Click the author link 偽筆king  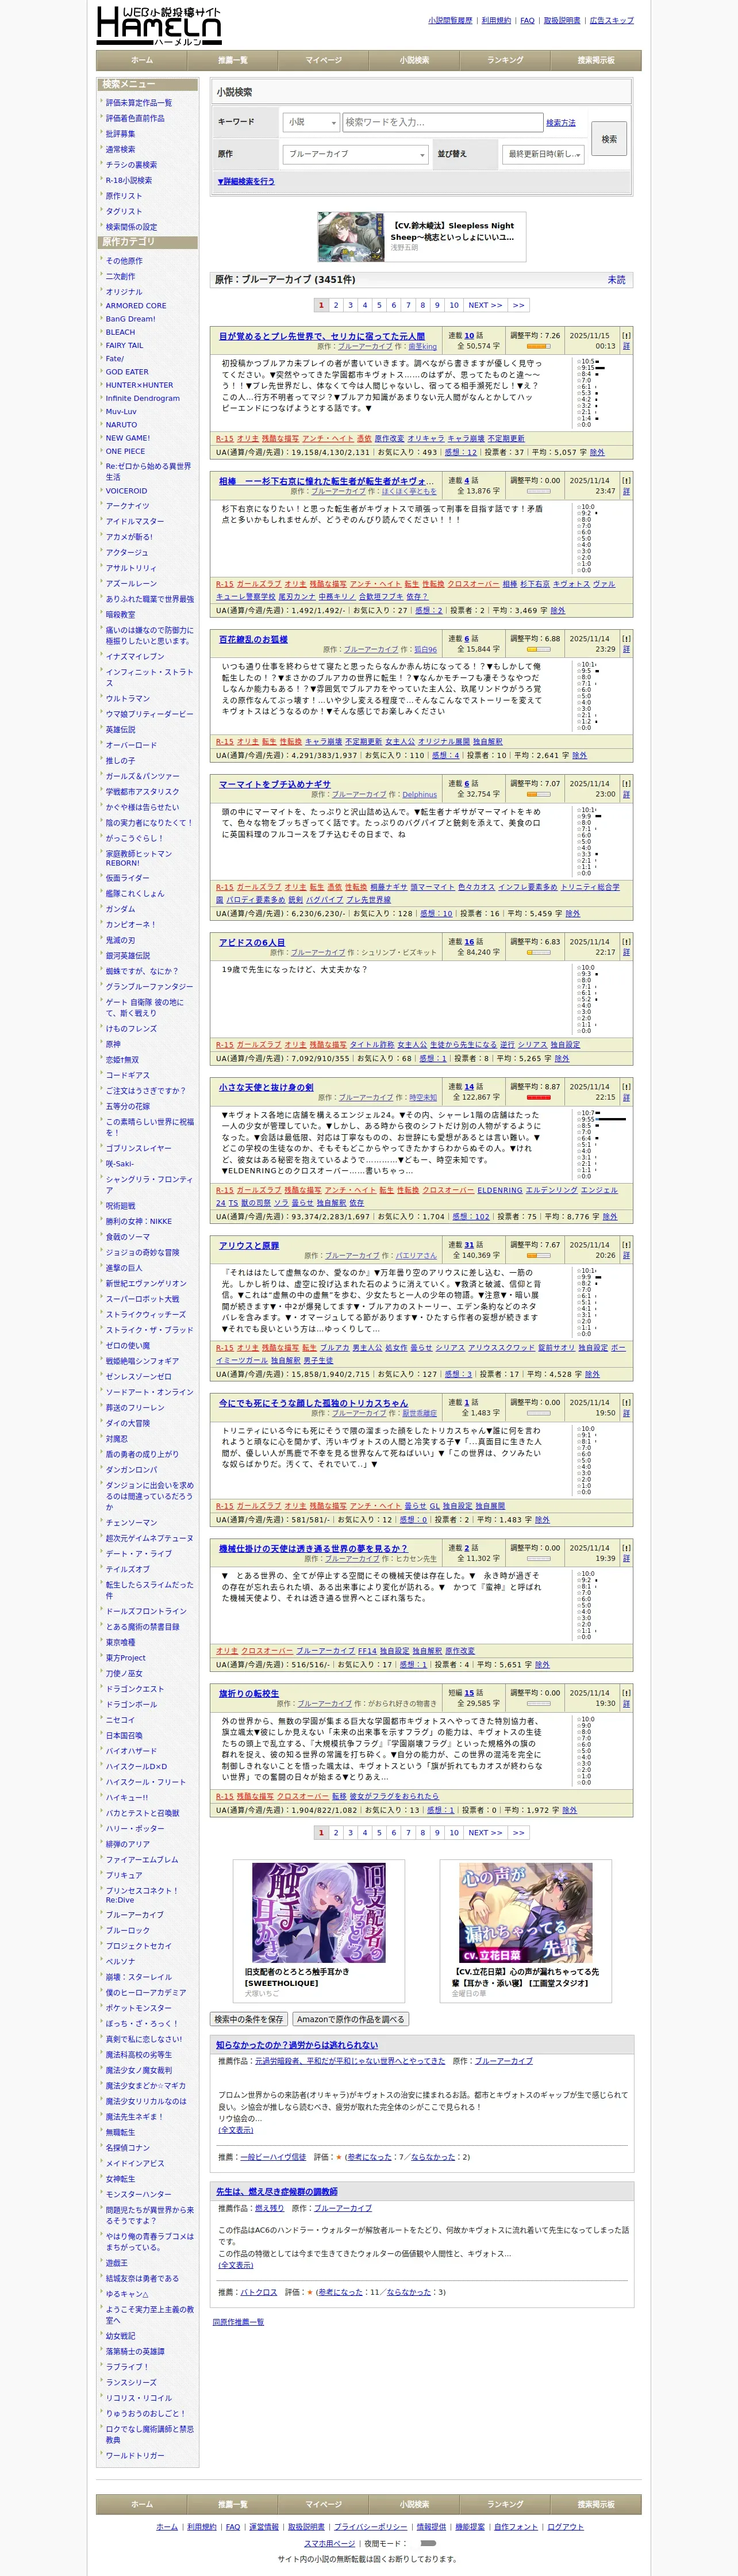click(x=422, y=347)
